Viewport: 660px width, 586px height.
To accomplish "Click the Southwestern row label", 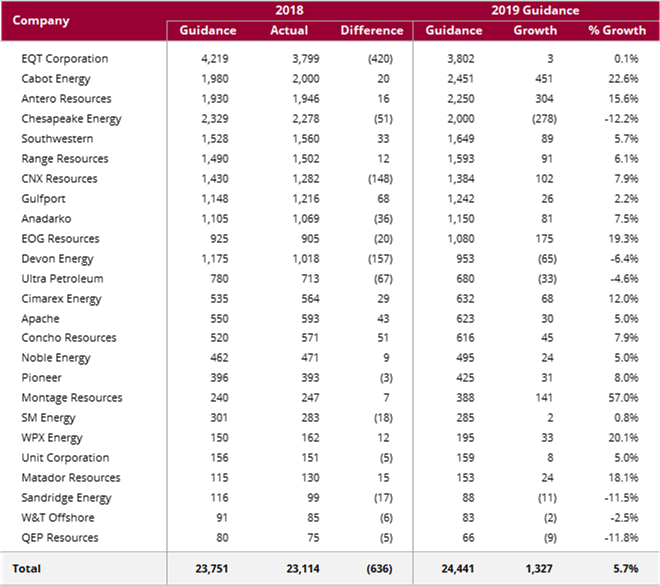I will (x=57, y=139).
